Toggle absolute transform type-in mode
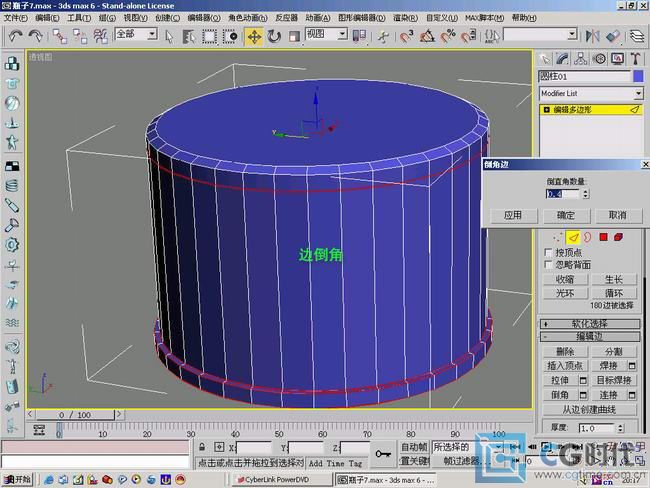 pyautogui.click(x=219, y=447)
